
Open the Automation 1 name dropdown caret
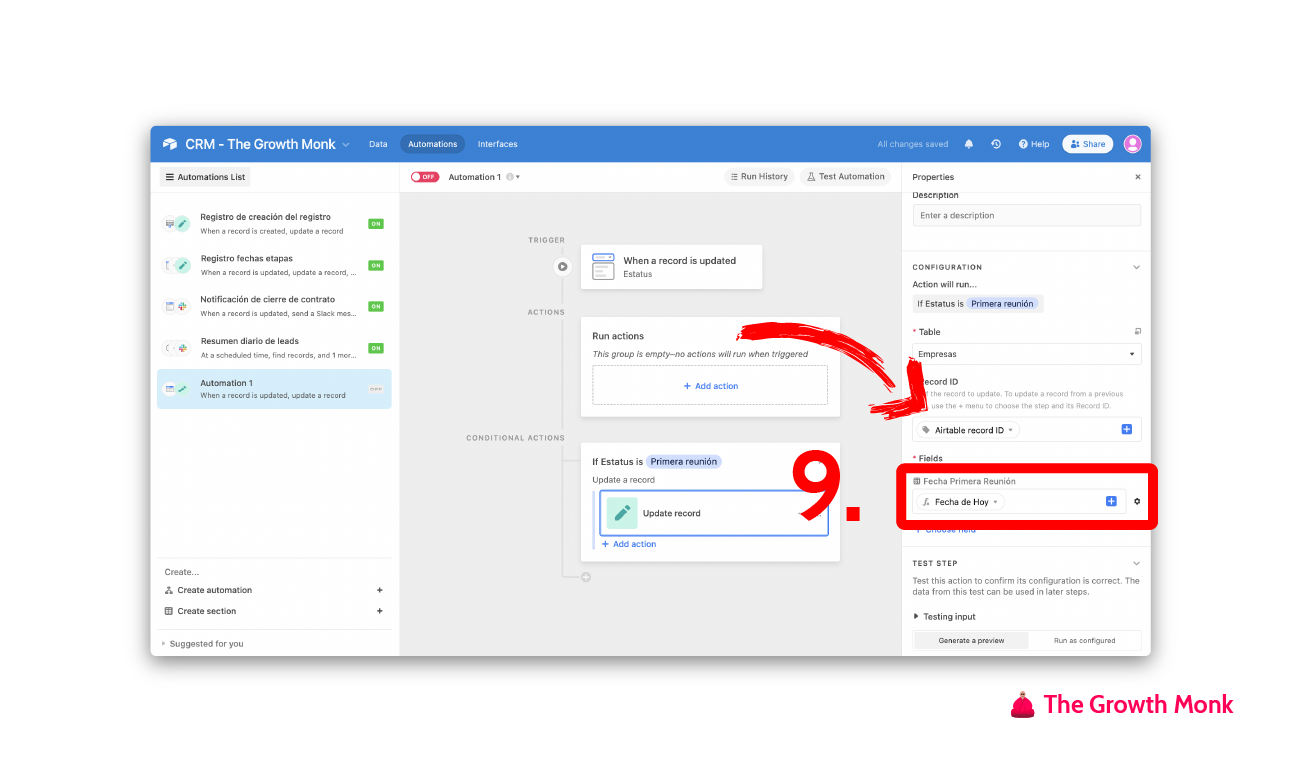pyautogui.click(x=518, y=177)
